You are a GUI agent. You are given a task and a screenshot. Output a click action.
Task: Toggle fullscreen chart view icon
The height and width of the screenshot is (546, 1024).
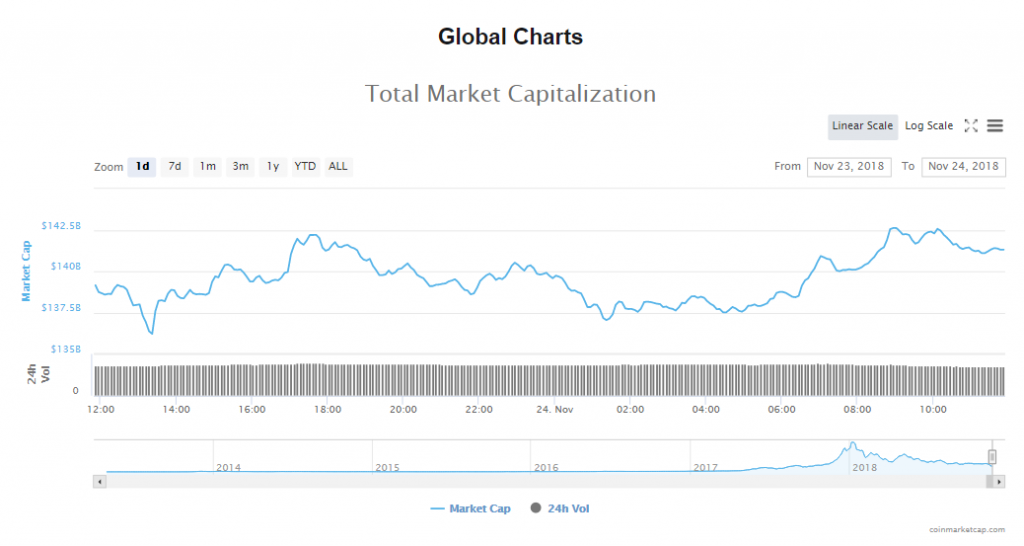pos(970,126)
